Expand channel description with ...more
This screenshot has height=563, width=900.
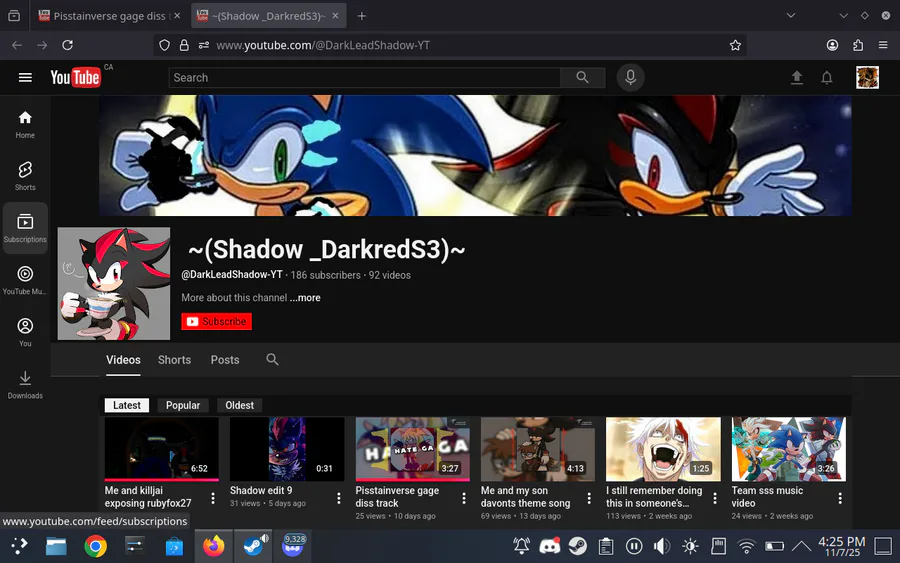click(x=305, y=297)
